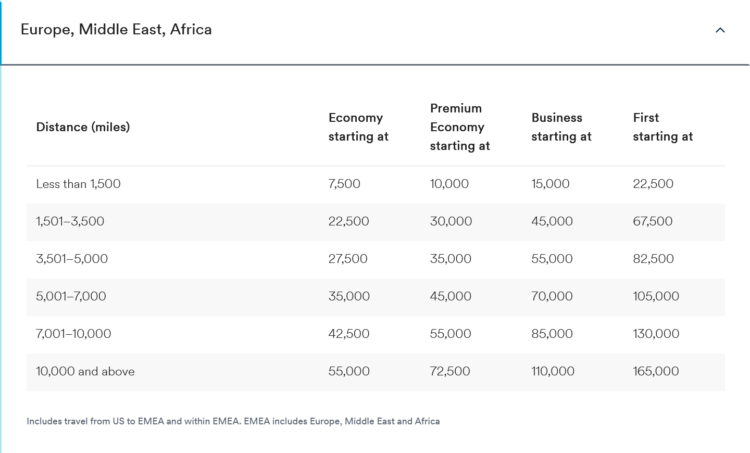Select the 5,001–7,000 distance row
The width and height of the screenshot is (750, 453).
click(375, 297)
